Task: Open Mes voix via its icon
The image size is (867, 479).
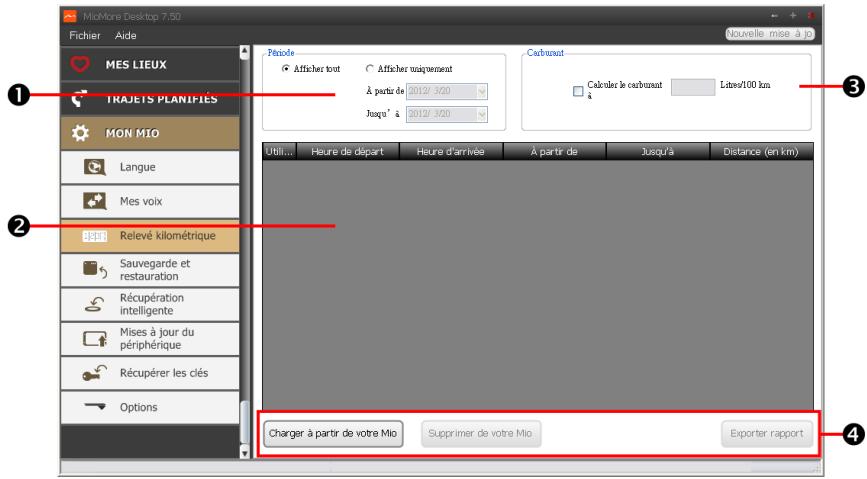Action: (90, 201)
